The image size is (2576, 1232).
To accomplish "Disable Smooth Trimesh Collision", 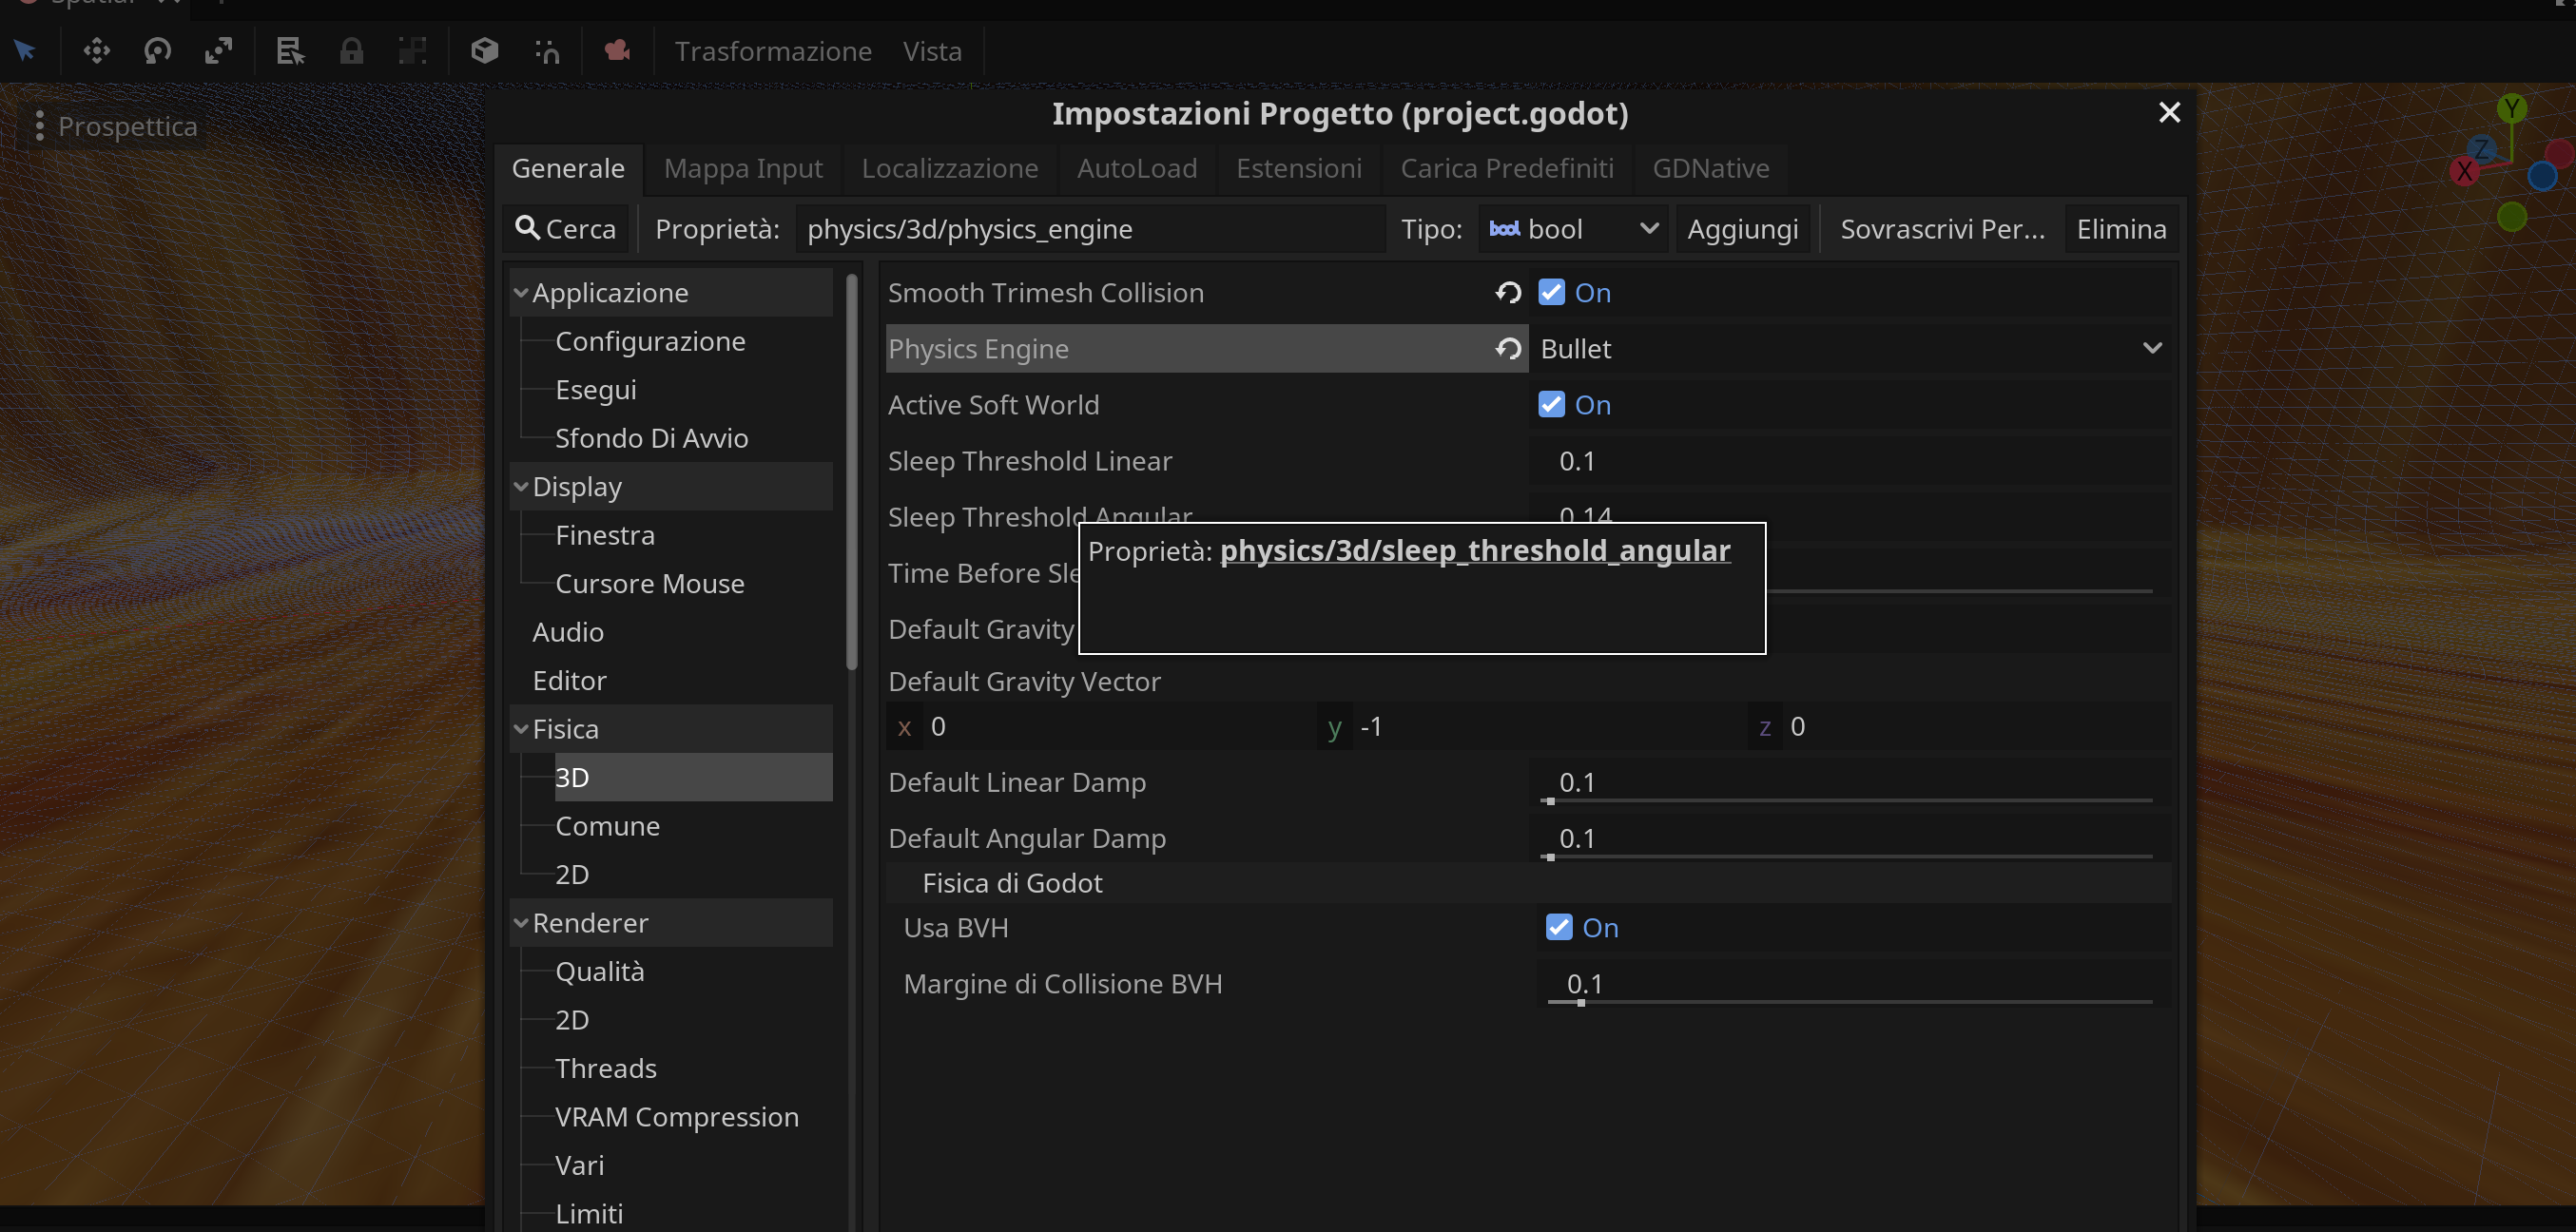I will click(1550, 292).
